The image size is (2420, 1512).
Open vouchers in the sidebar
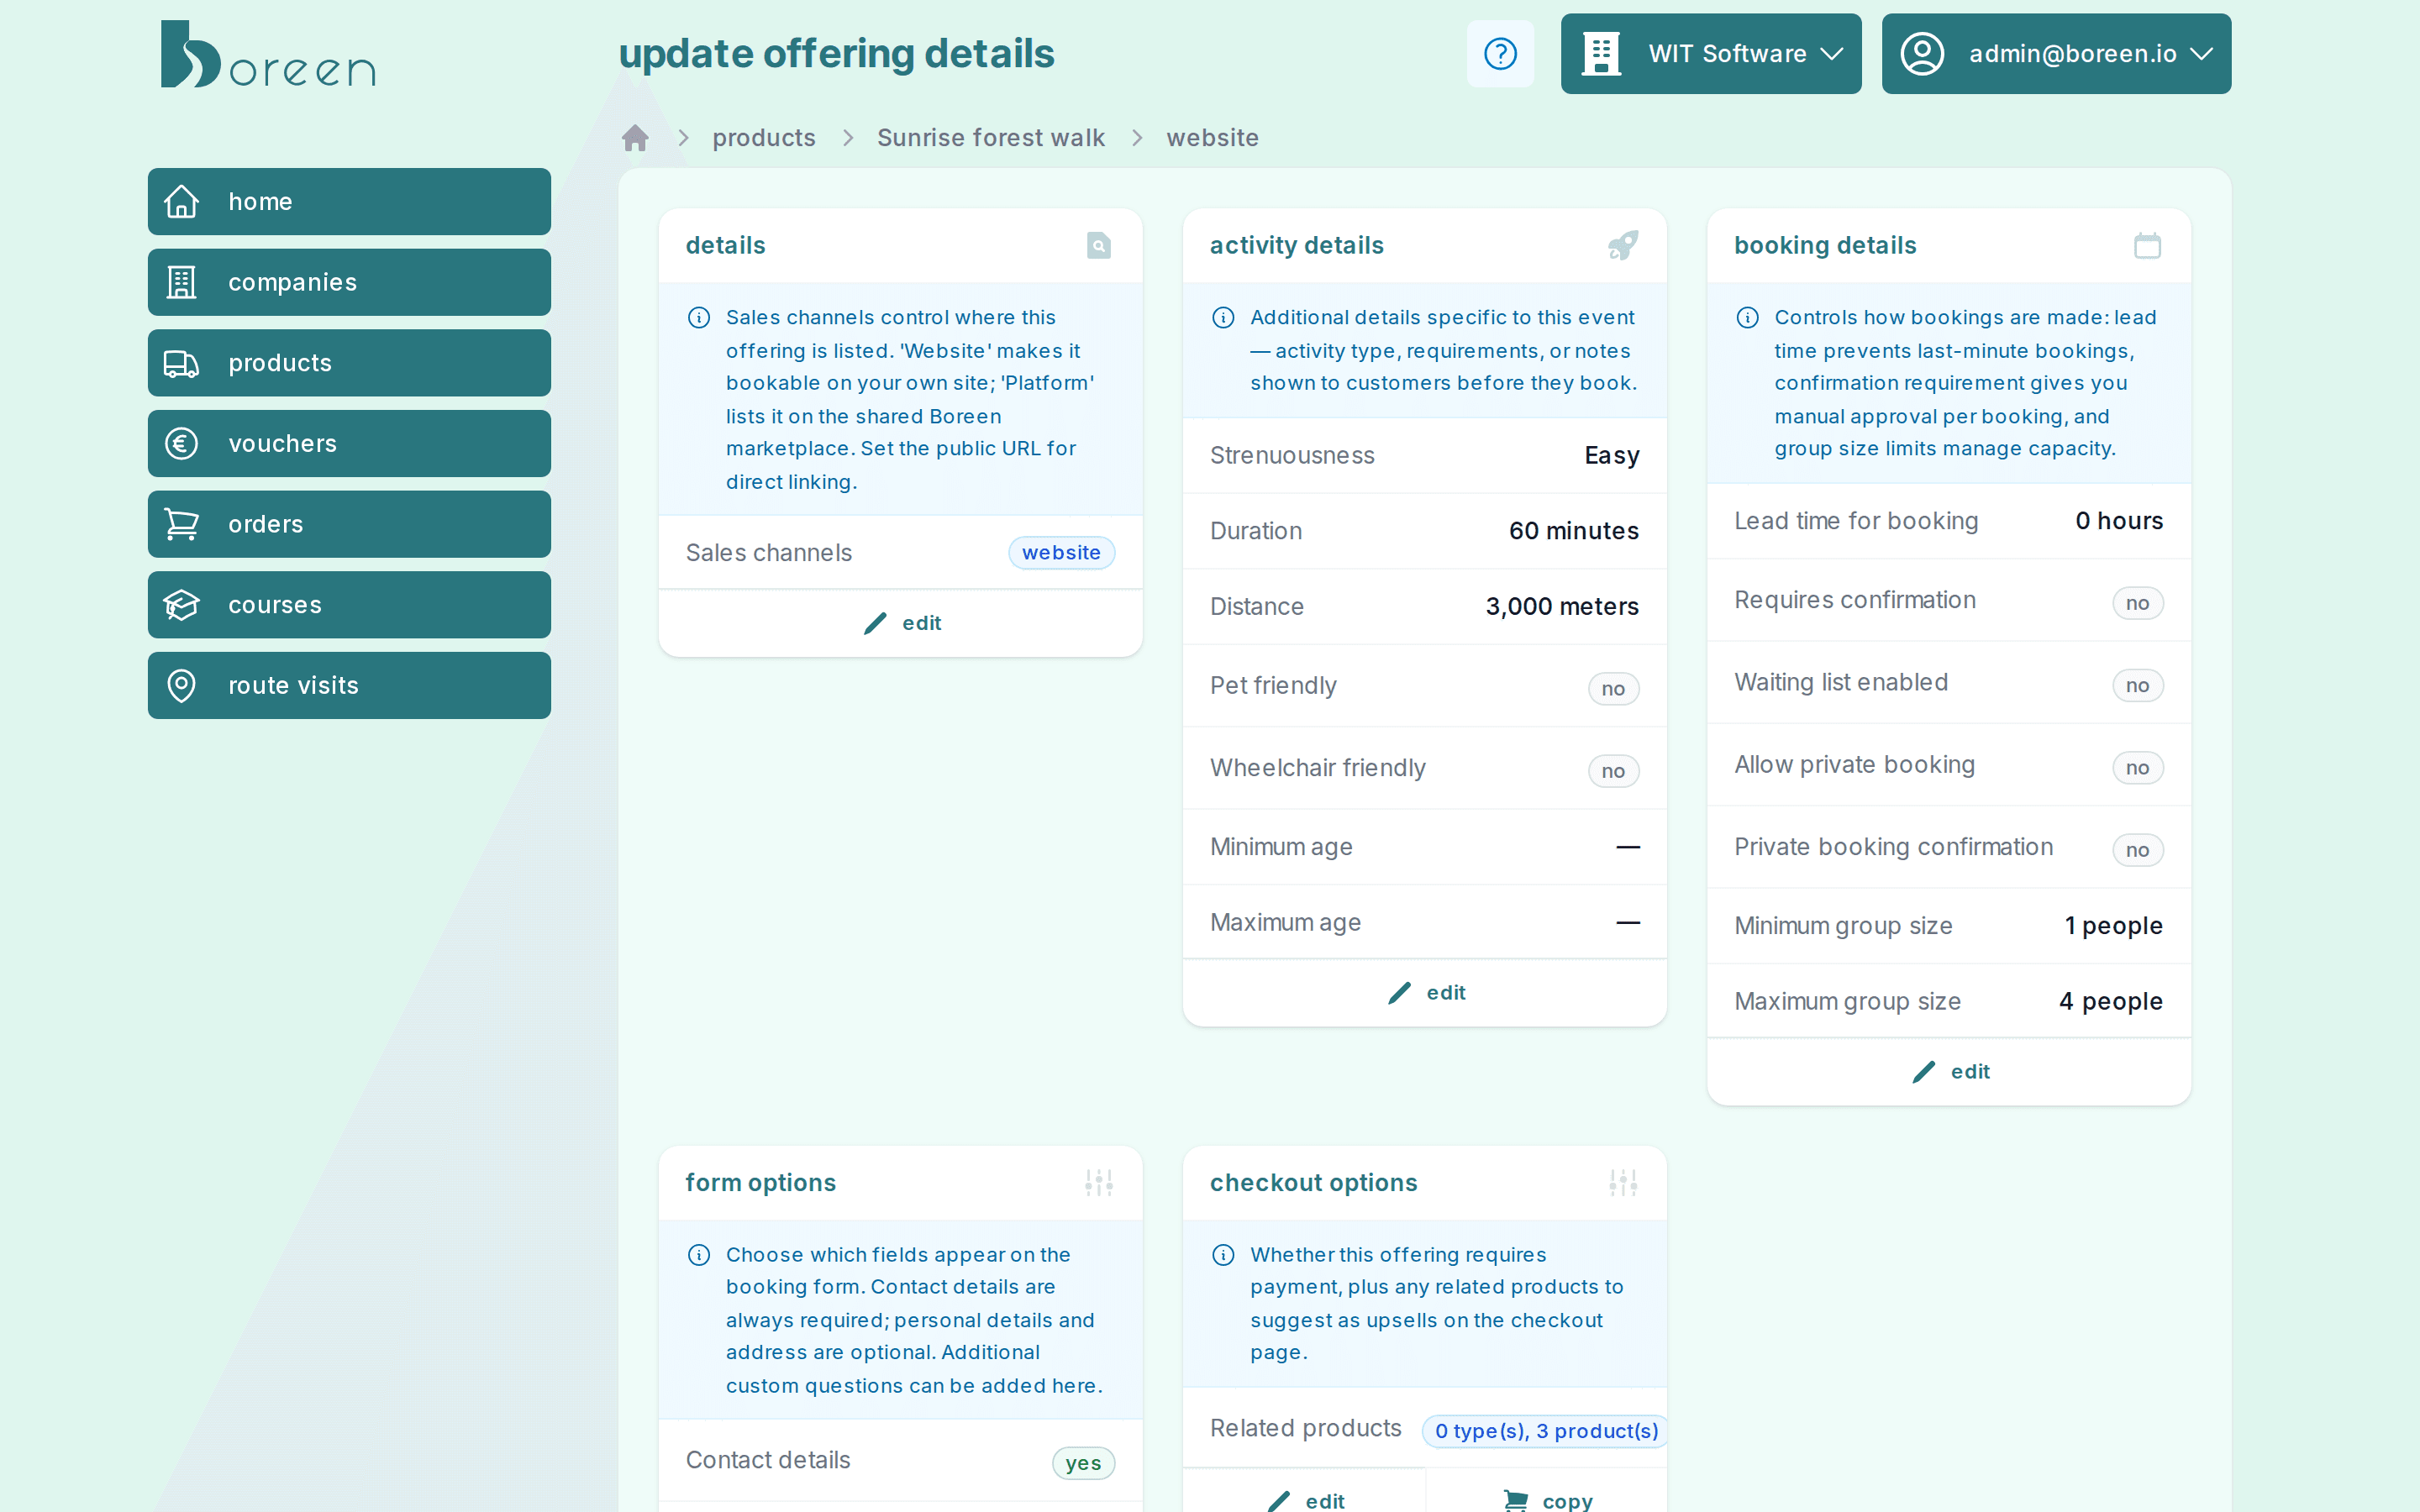click(x=349, y=444)
